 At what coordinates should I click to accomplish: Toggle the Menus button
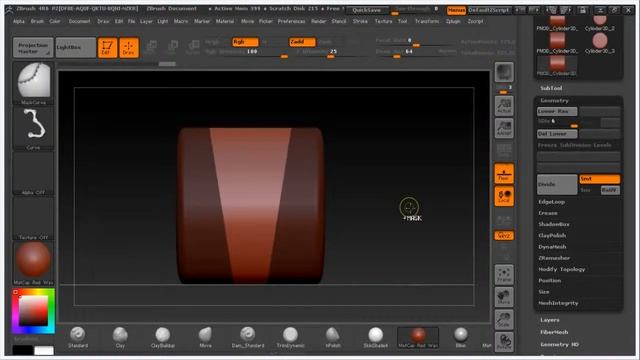tap(456, 10)
